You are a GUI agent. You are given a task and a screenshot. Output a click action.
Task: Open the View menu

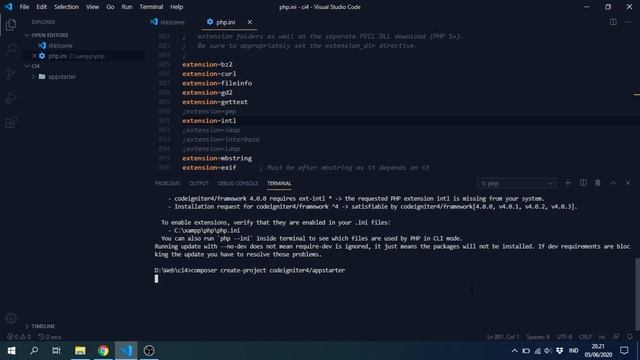point(92,7)
